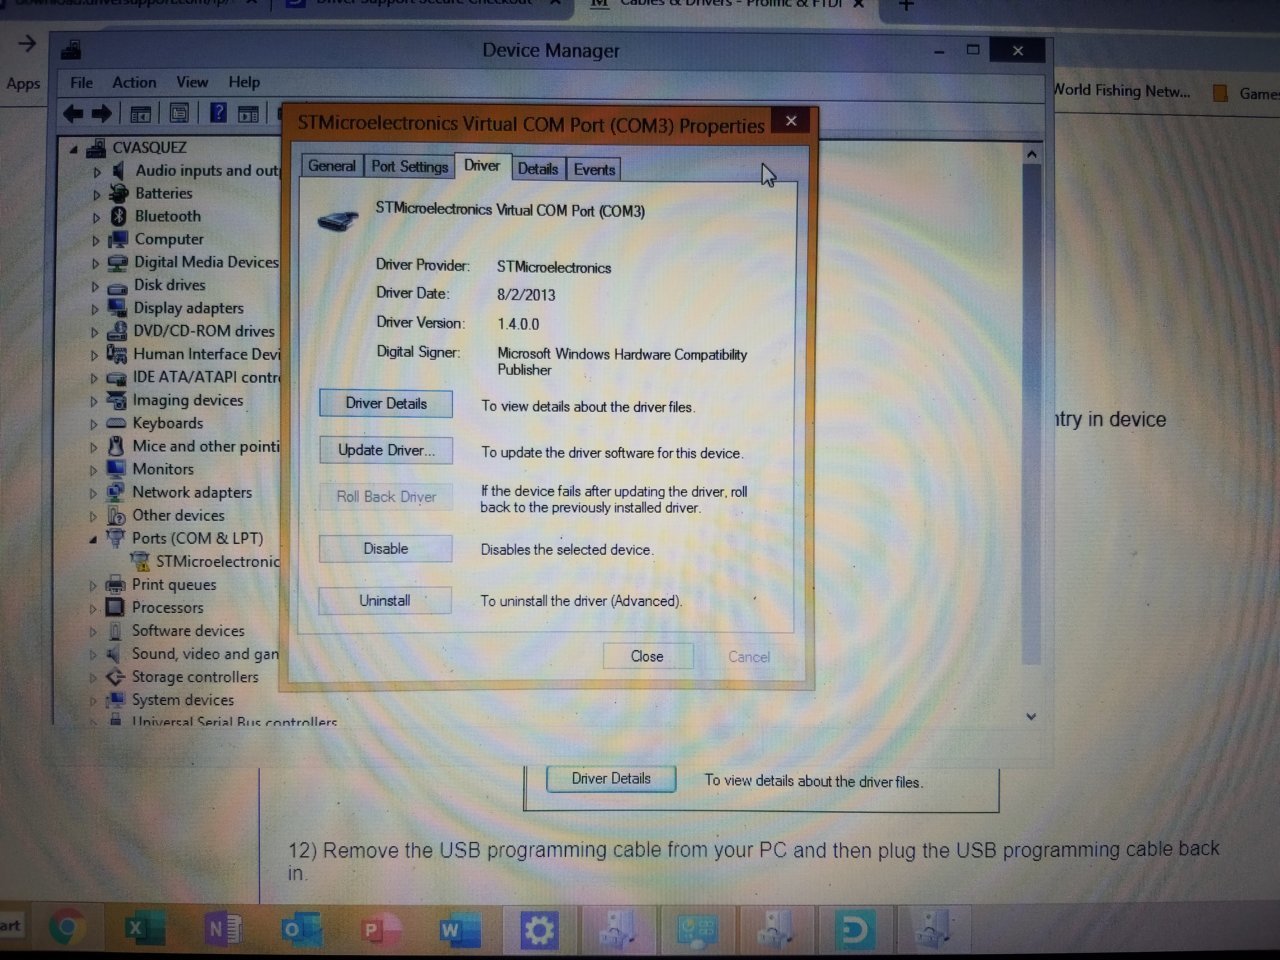Click Driver Details button in Properties dialog

(x=386, y=403)
